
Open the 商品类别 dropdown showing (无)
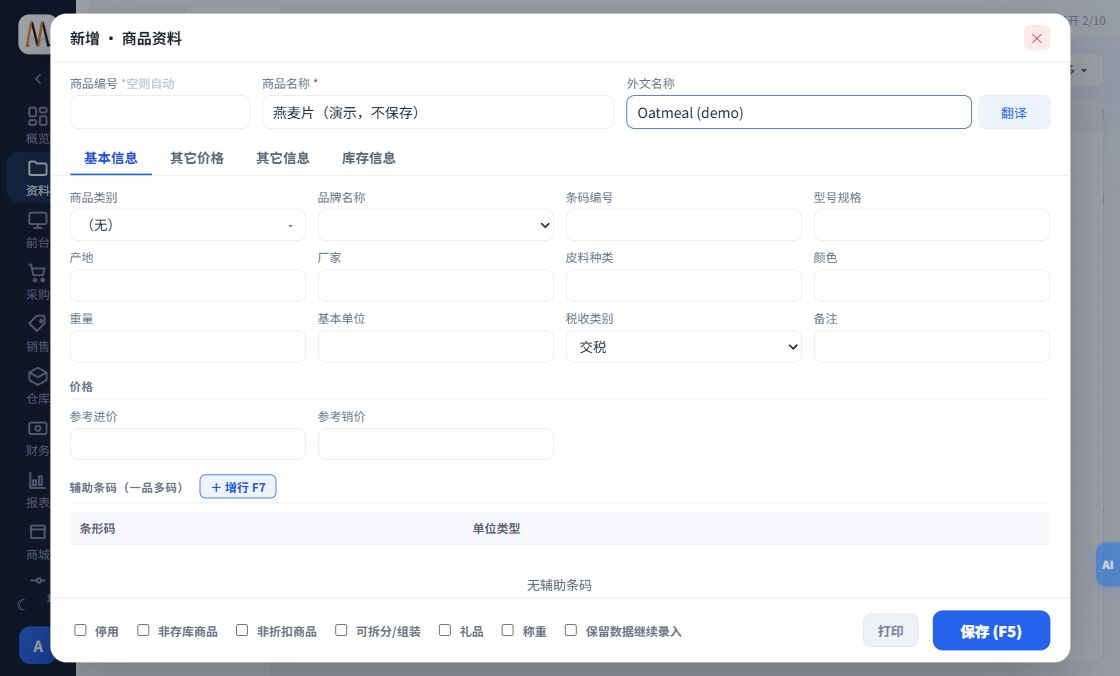click(188, 225)
